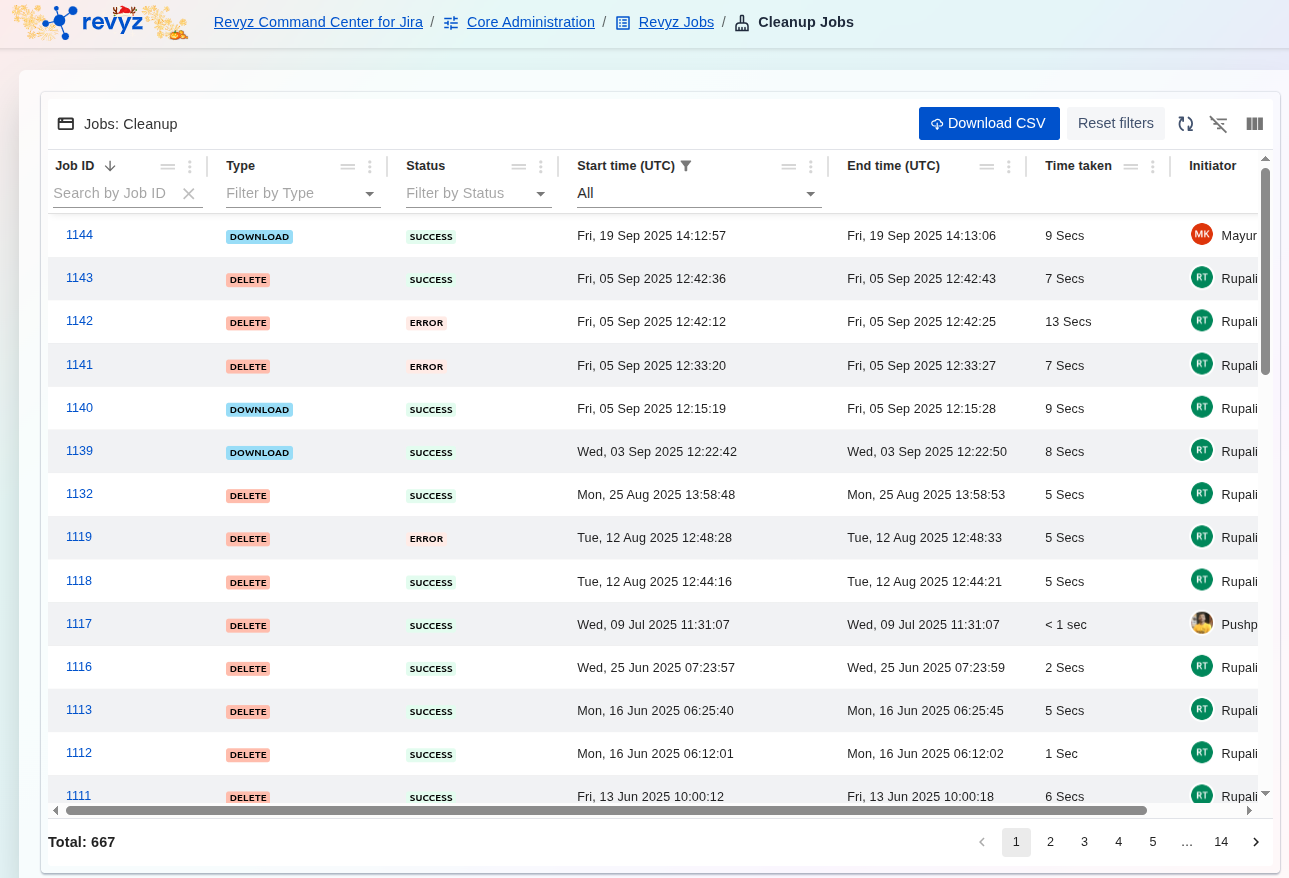
Task: Open the column chooser icon
Action: [1254, 124]
